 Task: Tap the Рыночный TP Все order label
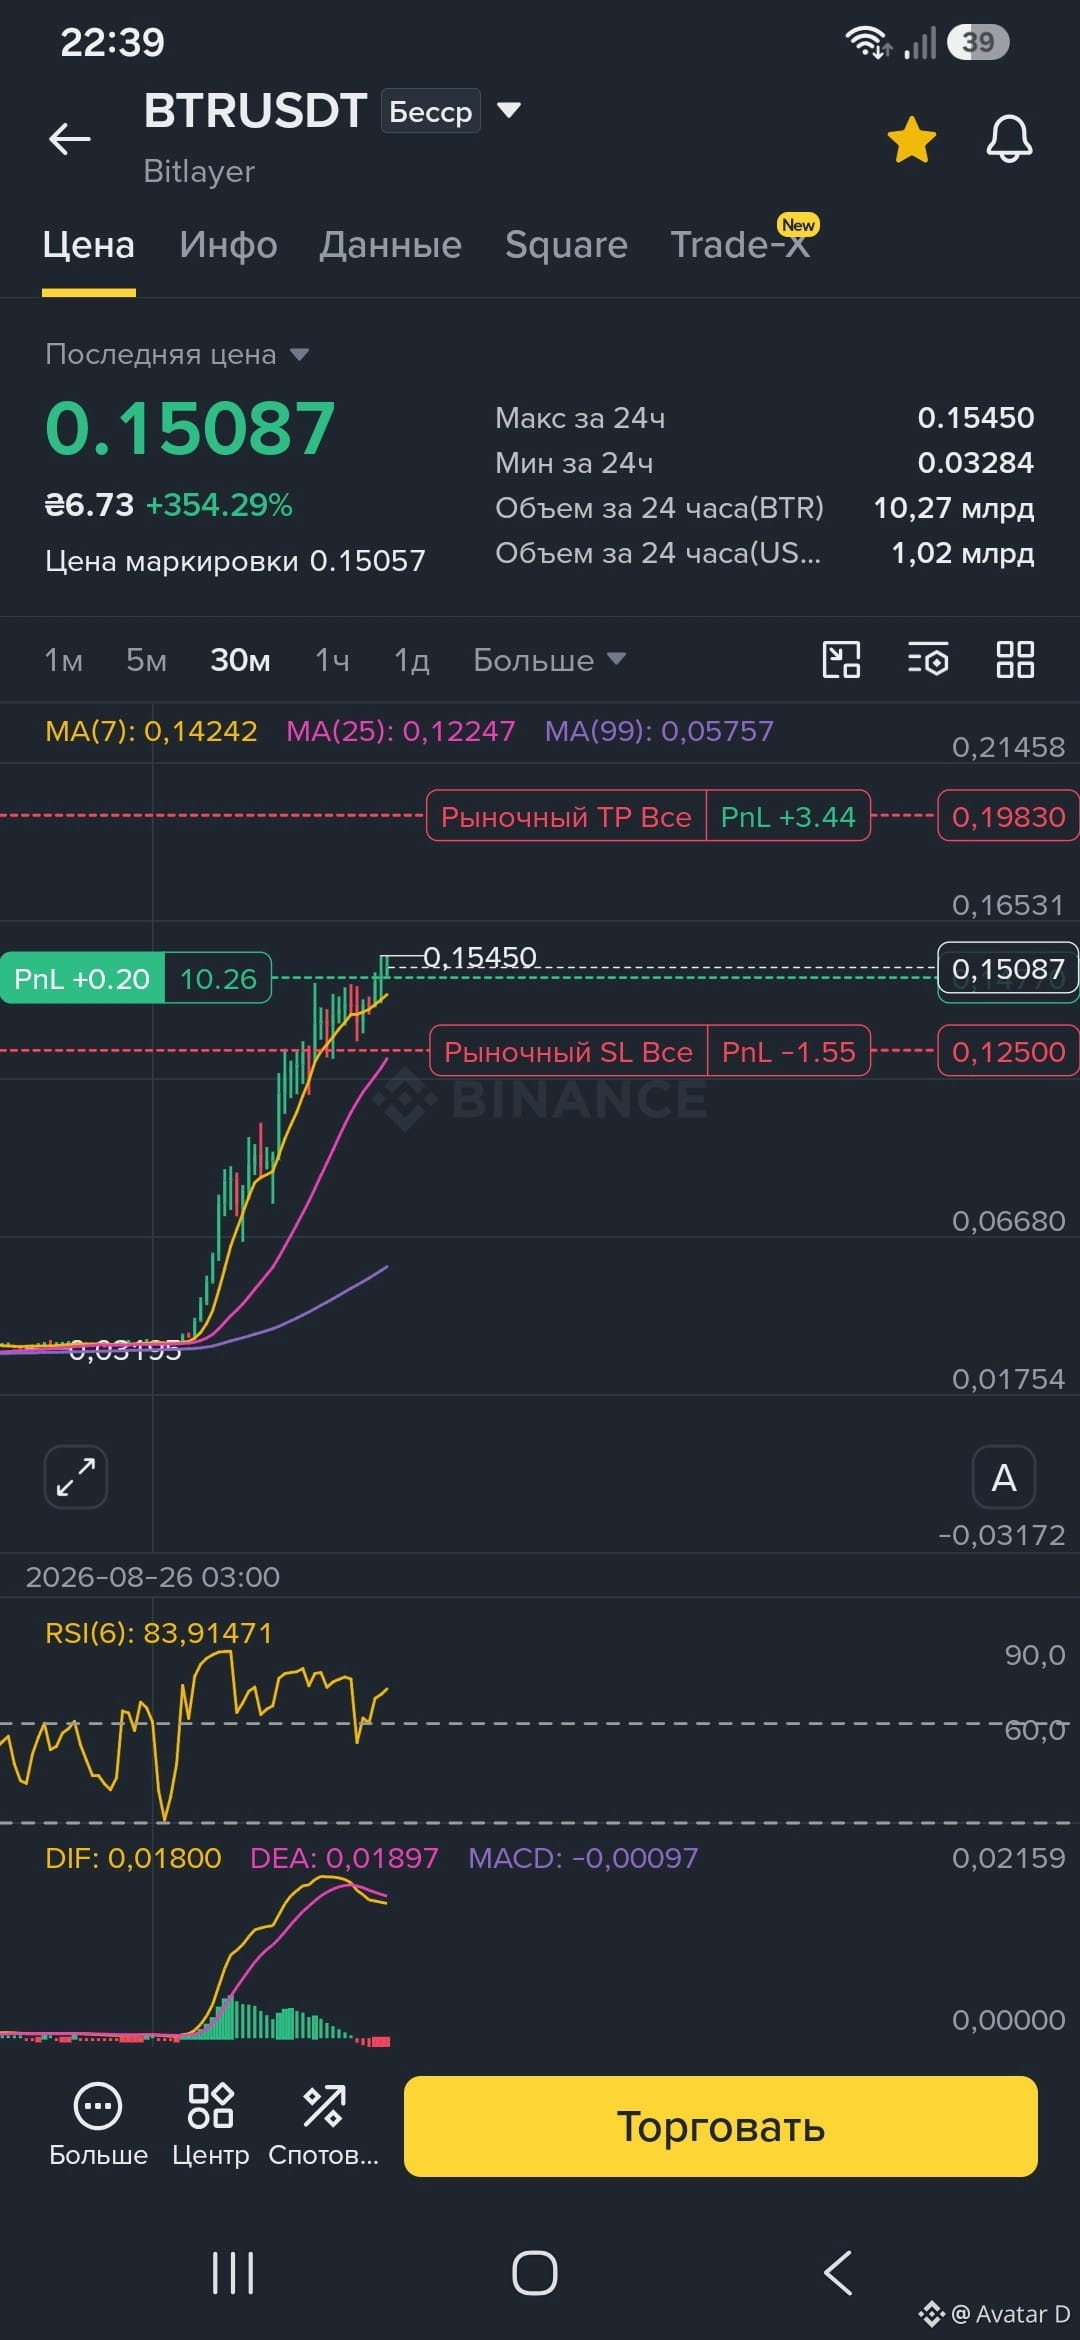[x=566, y=817]
